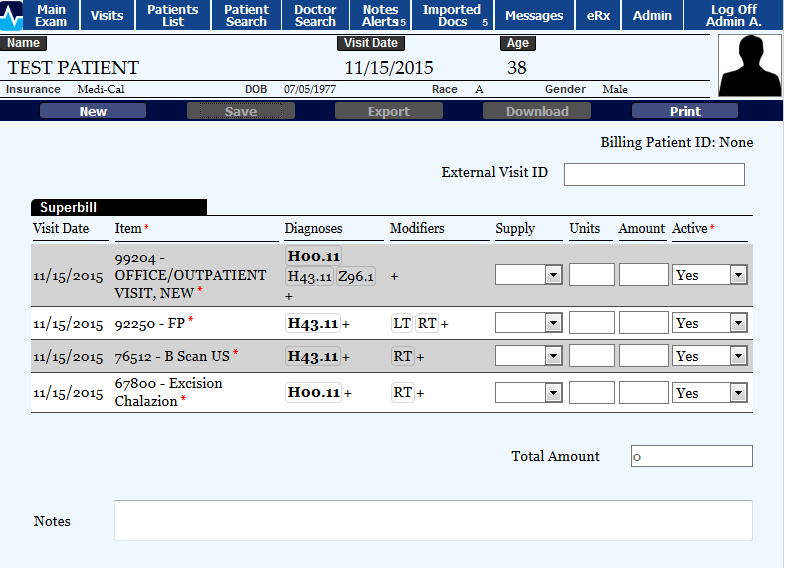Click item 99204 - OFFICE/OUTPATIENT VISIT, NEW

pos(190,276)
